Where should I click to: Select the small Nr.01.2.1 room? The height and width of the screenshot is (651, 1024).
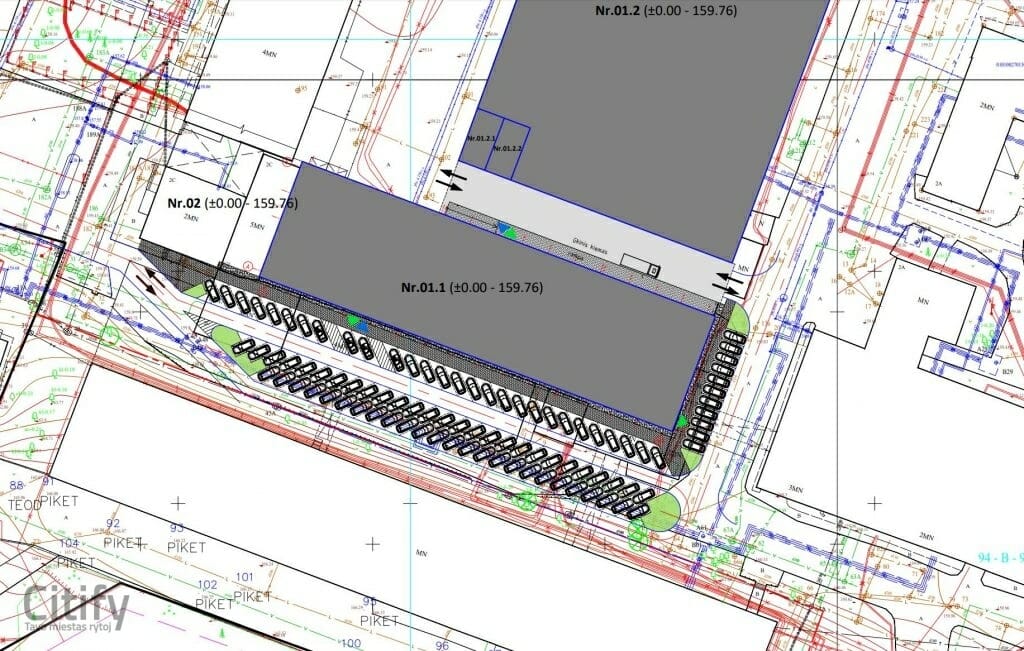click(482, 138)
